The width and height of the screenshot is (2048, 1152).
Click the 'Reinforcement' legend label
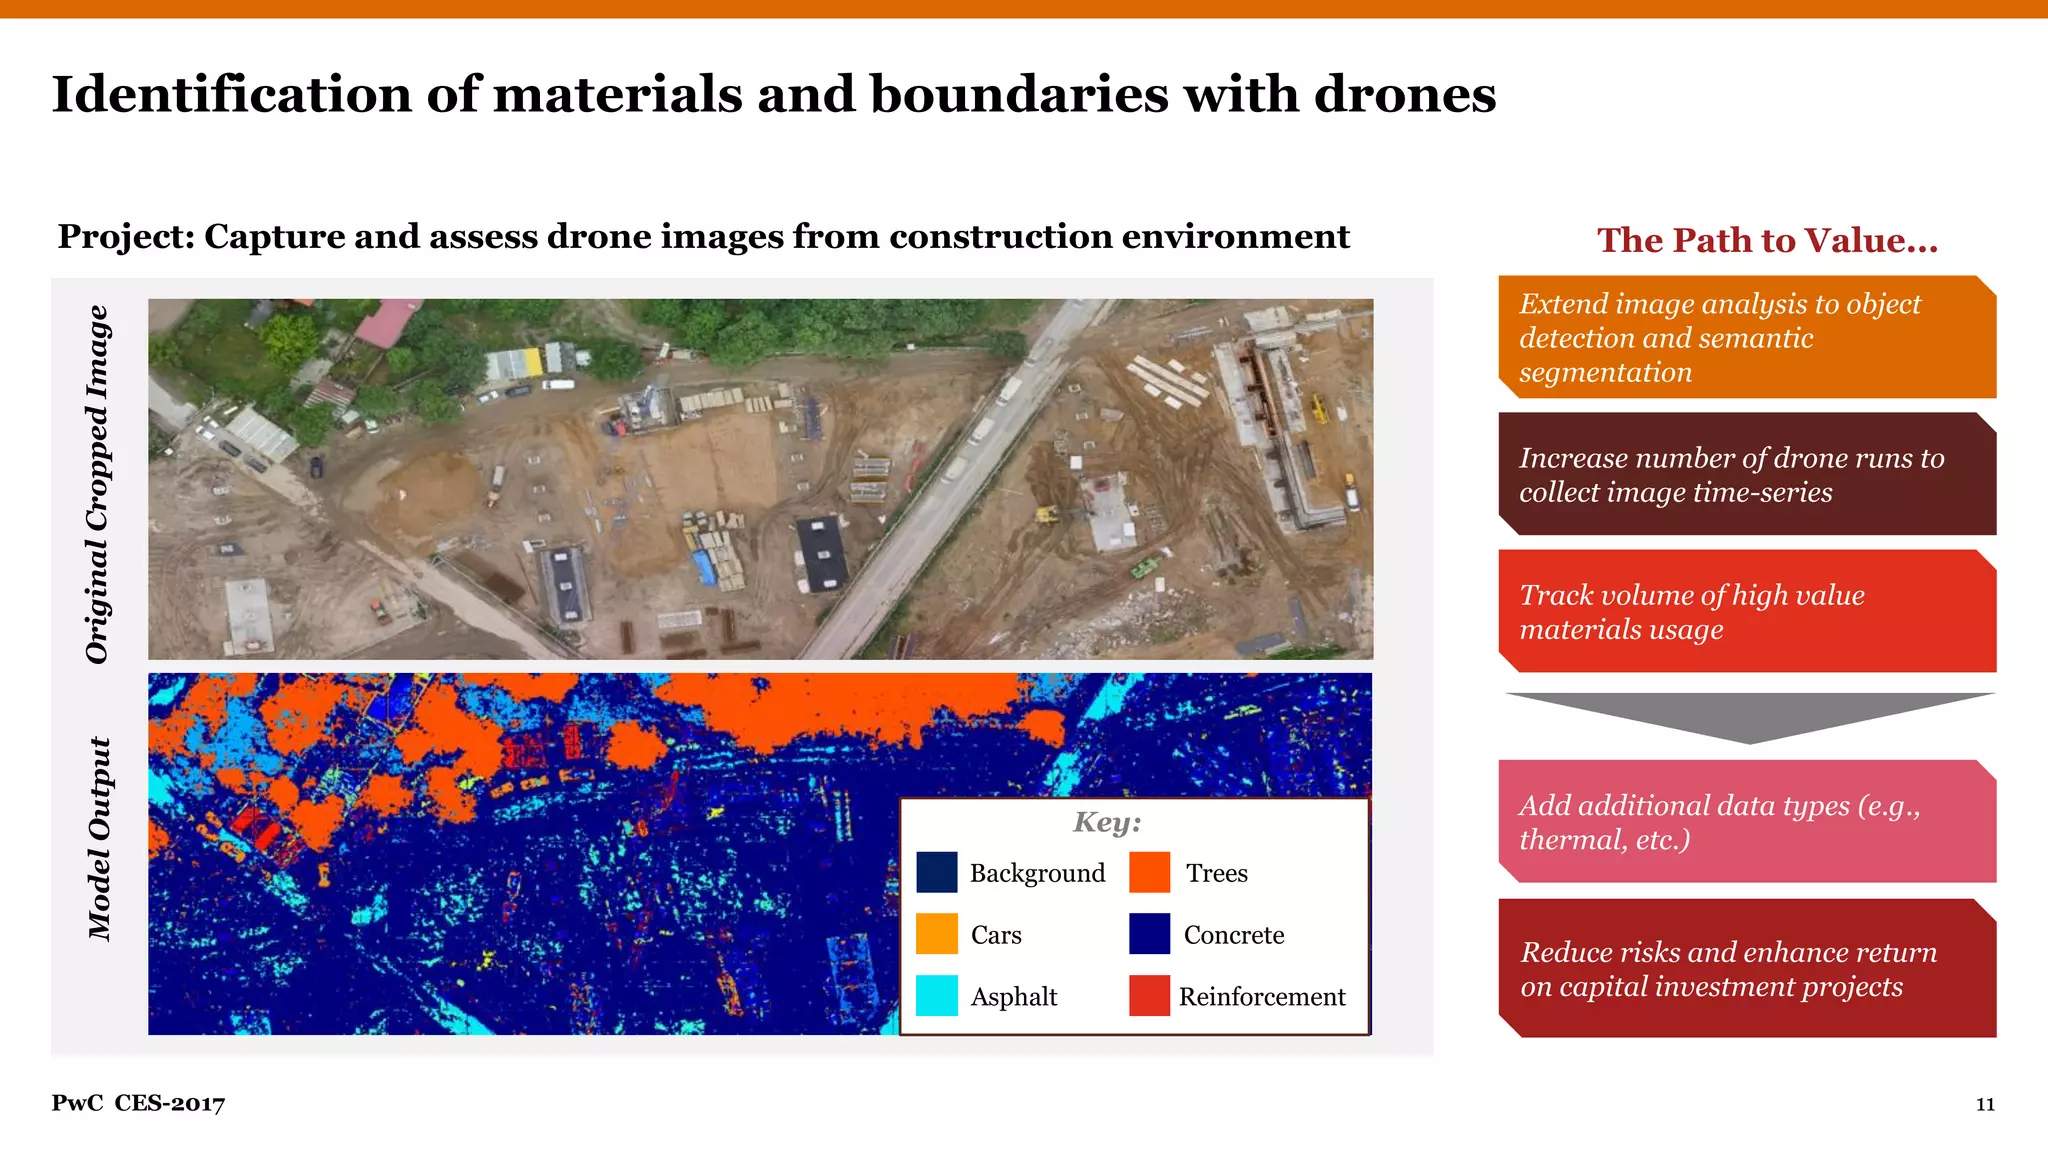pyautogui.click(x=1262, y=997)
